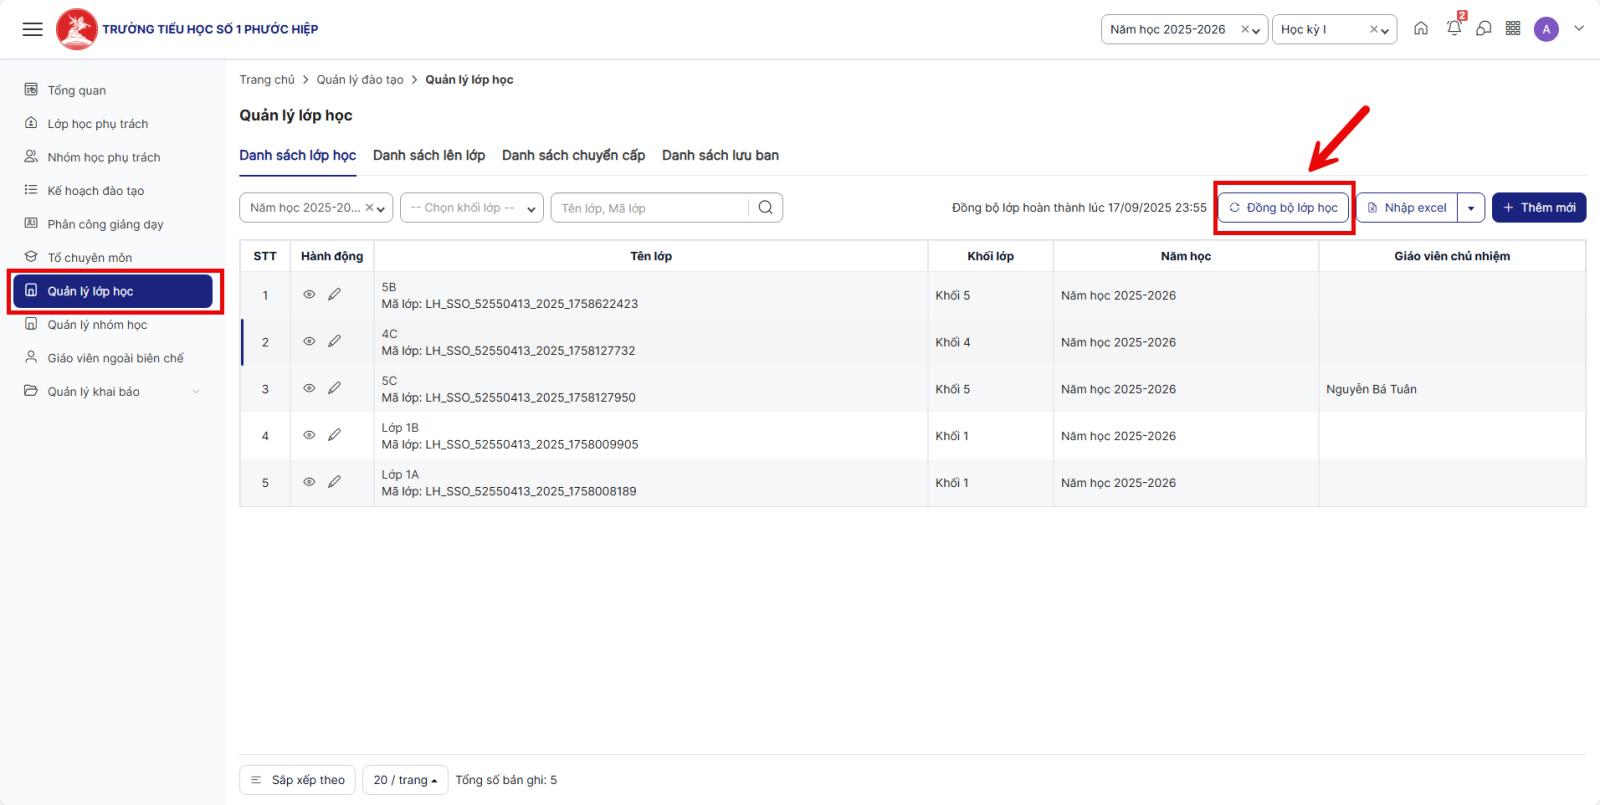Open the apps grid icon
Viewport: 1600px width, 805px height.
pos(1513,29)
